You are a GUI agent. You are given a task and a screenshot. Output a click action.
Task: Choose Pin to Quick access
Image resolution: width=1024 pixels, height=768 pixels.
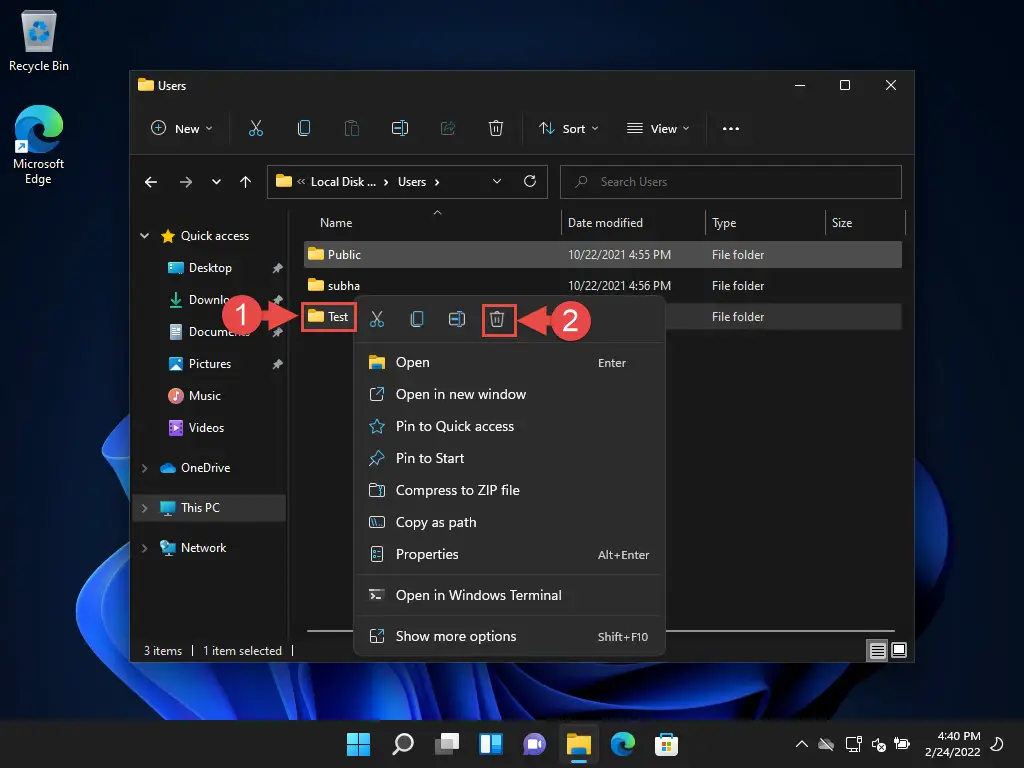[509, 426]
